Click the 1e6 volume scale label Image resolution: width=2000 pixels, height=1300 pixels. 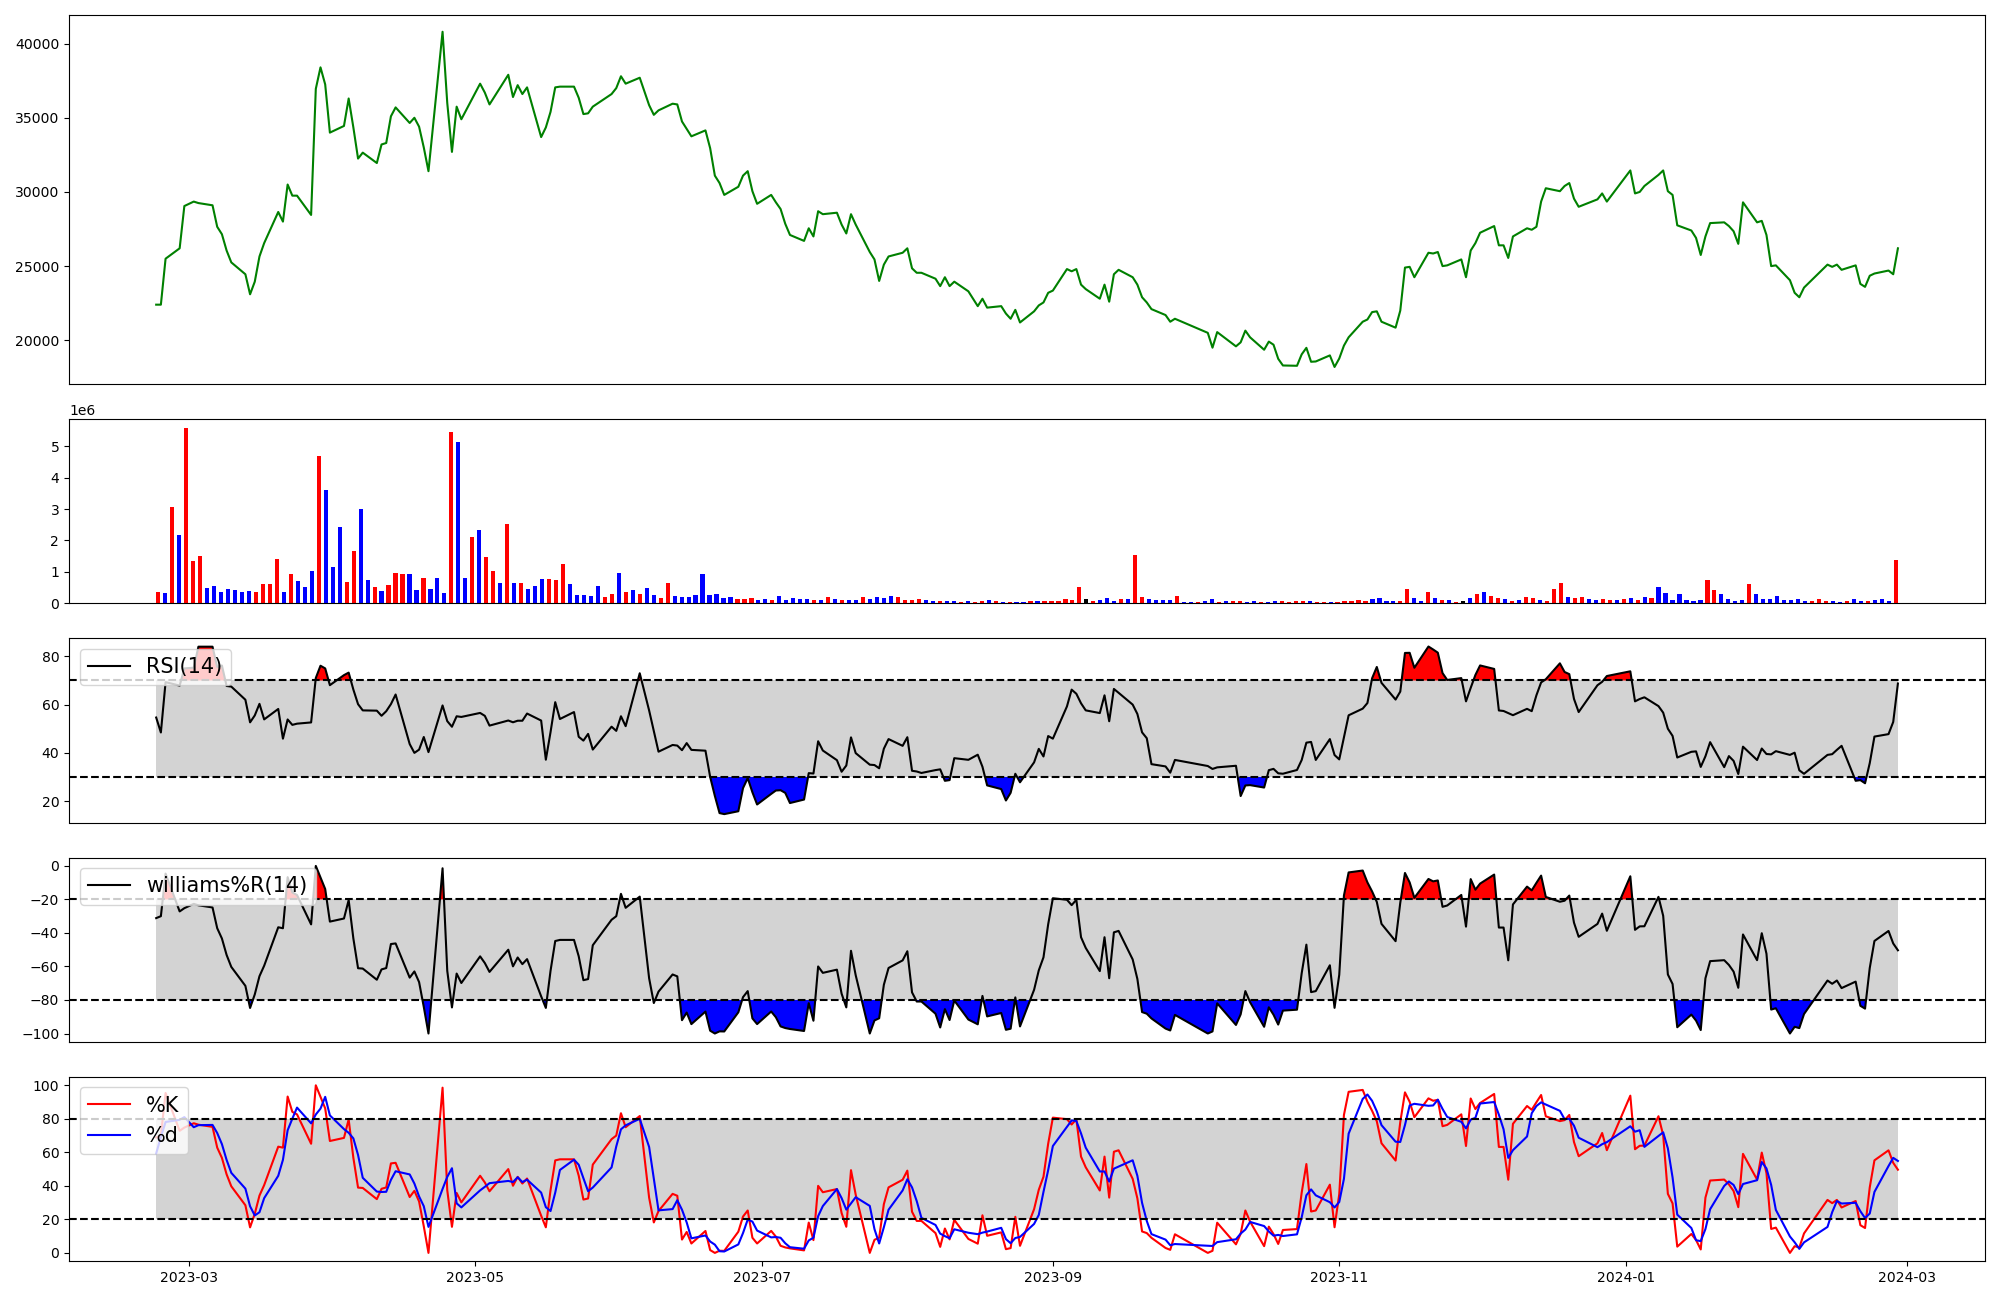pyautogui.click(x=82, y=411)
